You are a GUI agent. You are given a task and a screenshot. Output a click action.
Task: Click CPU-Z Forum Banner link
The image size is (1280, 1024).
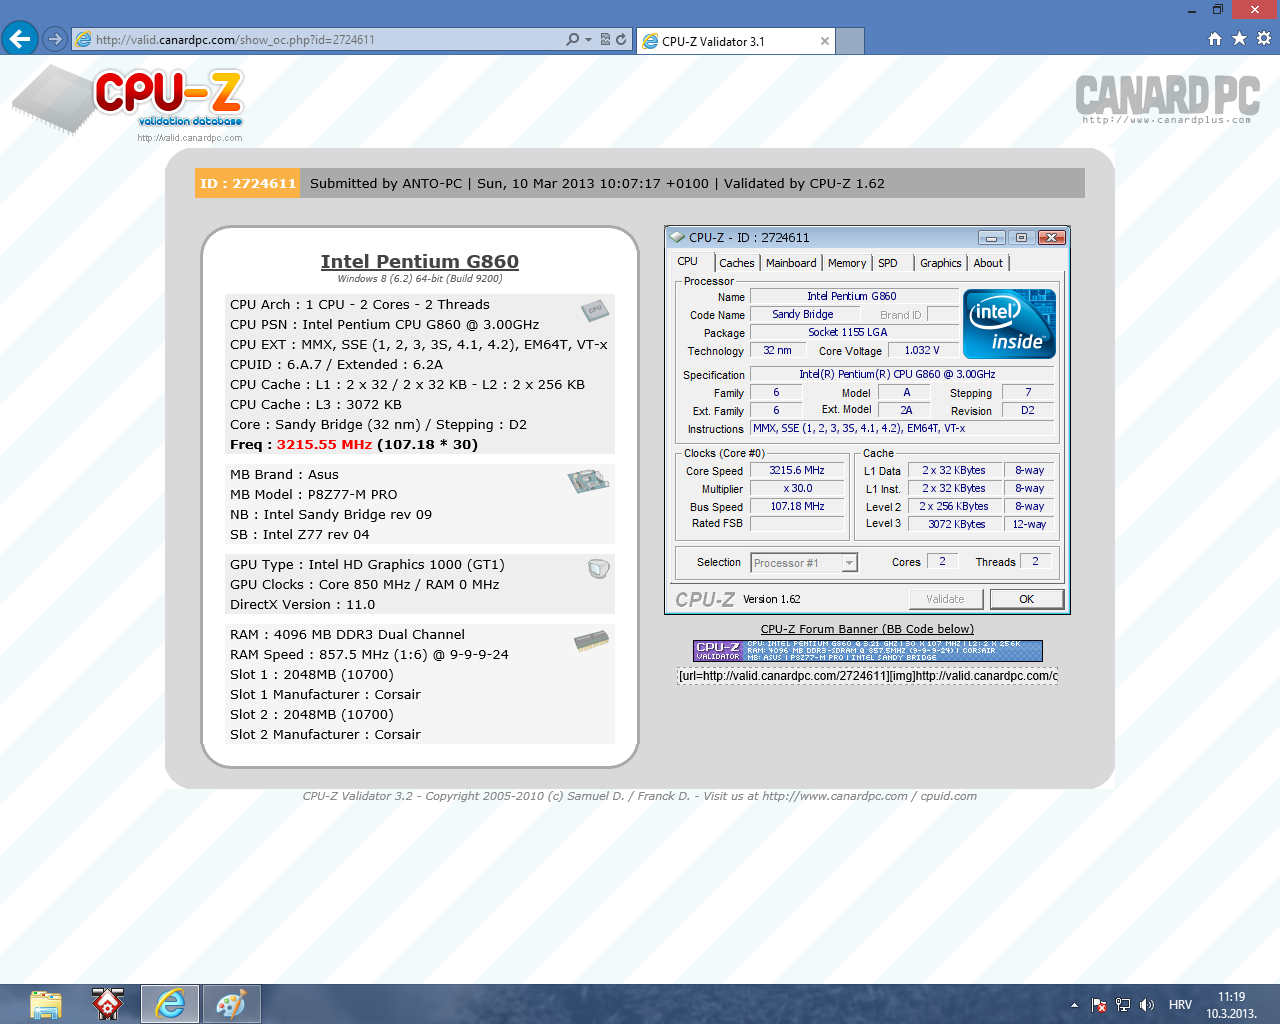tap(867, 629)
